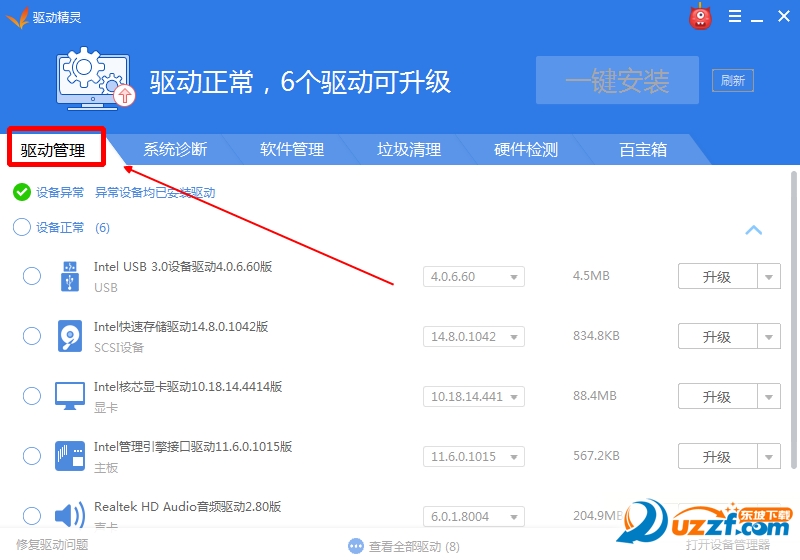Switch to 系统诊断 tab
This screenshot has height=560, width=800.
pos(175,149)
